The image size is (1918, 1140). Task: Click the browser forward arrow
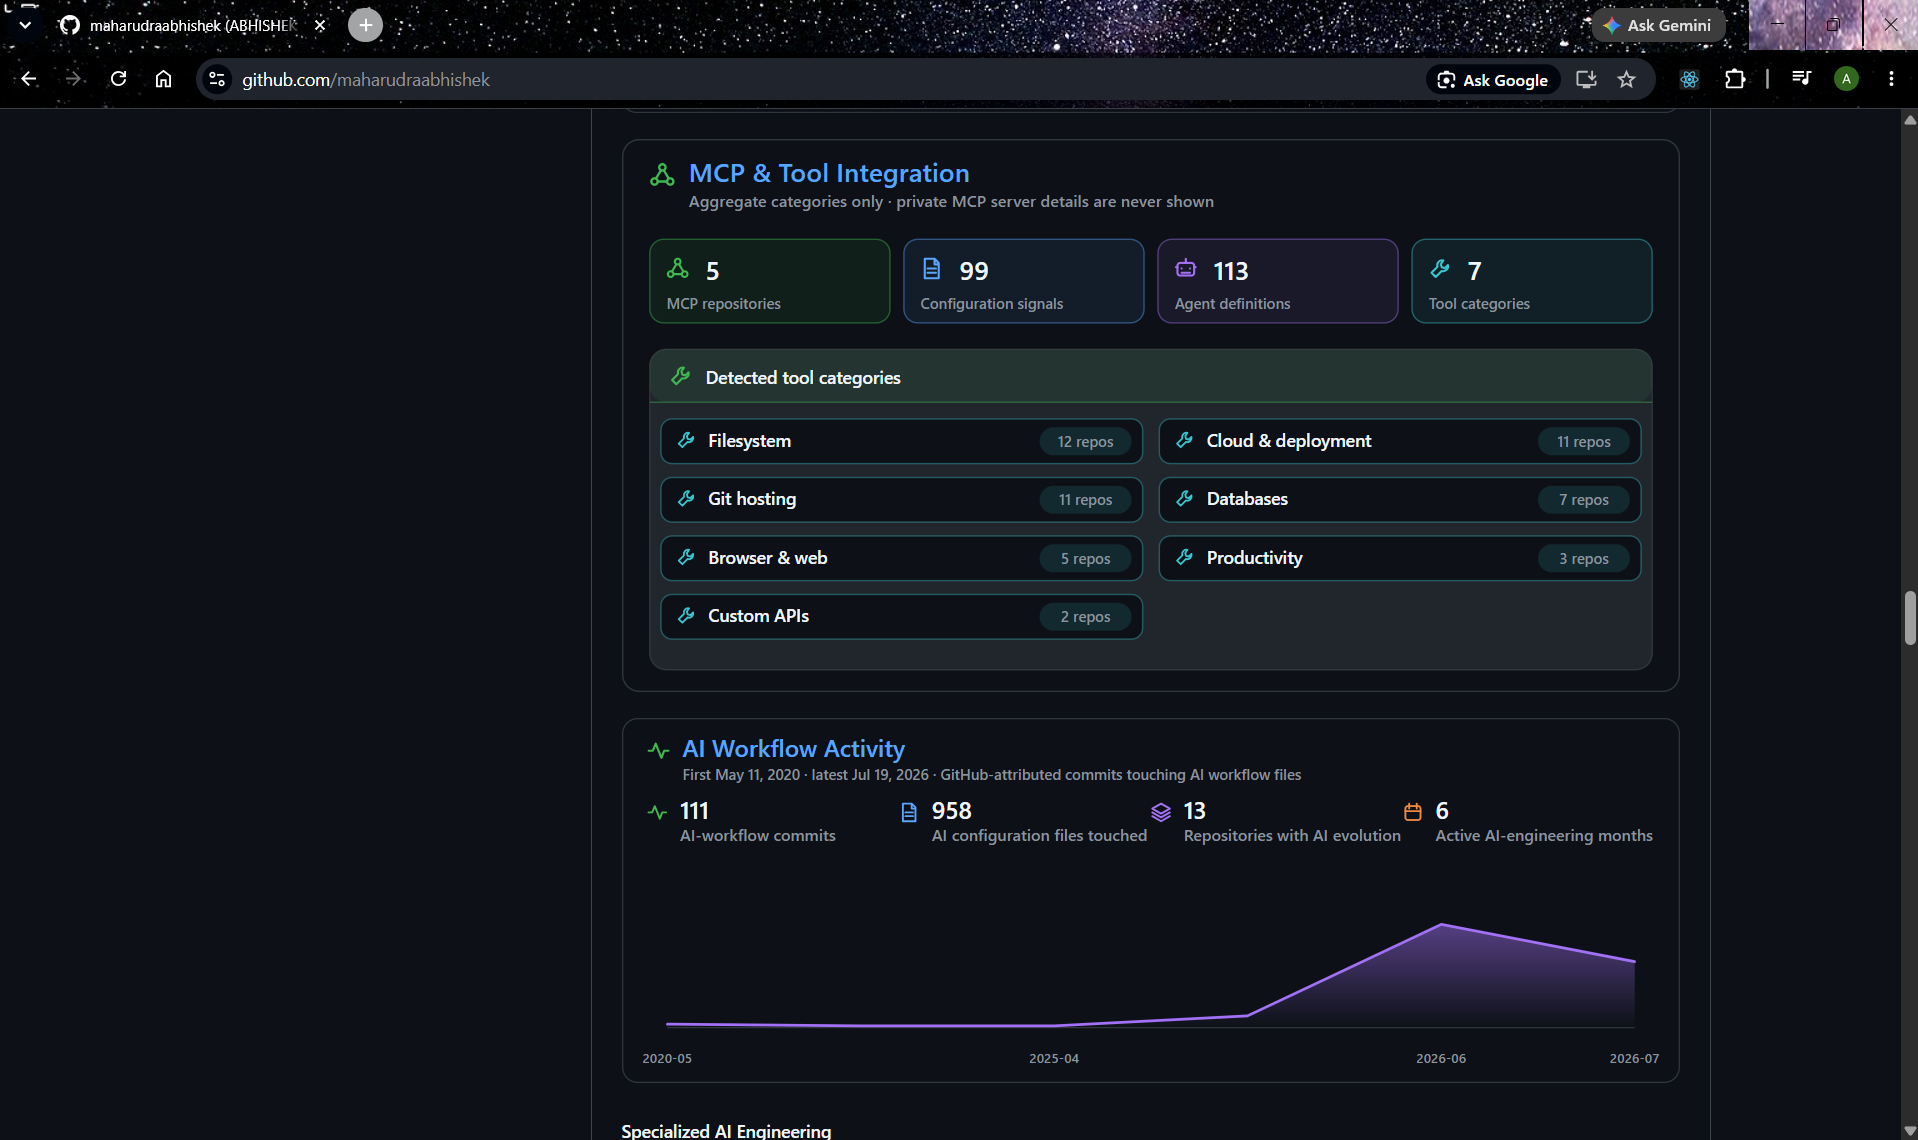point(73,79)
